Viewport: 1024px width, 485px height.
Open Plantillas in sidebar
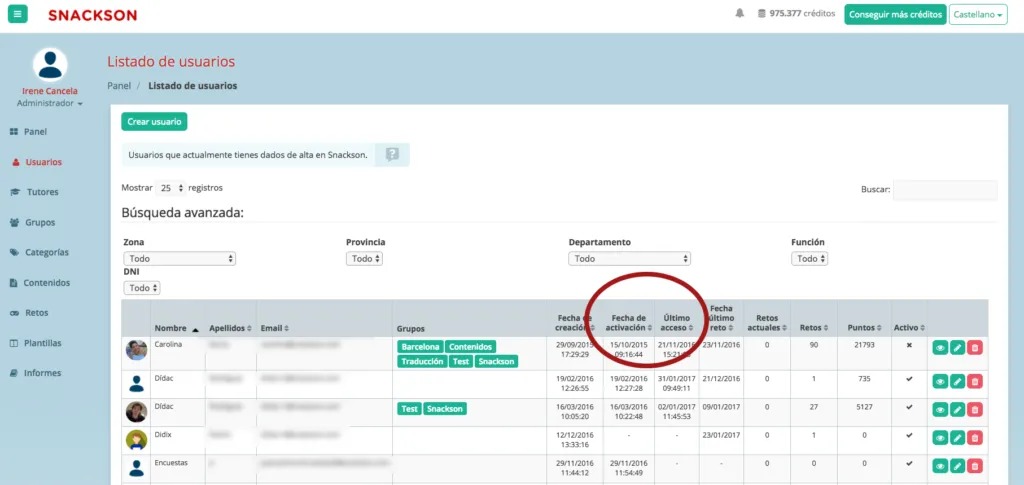(36, 343)
